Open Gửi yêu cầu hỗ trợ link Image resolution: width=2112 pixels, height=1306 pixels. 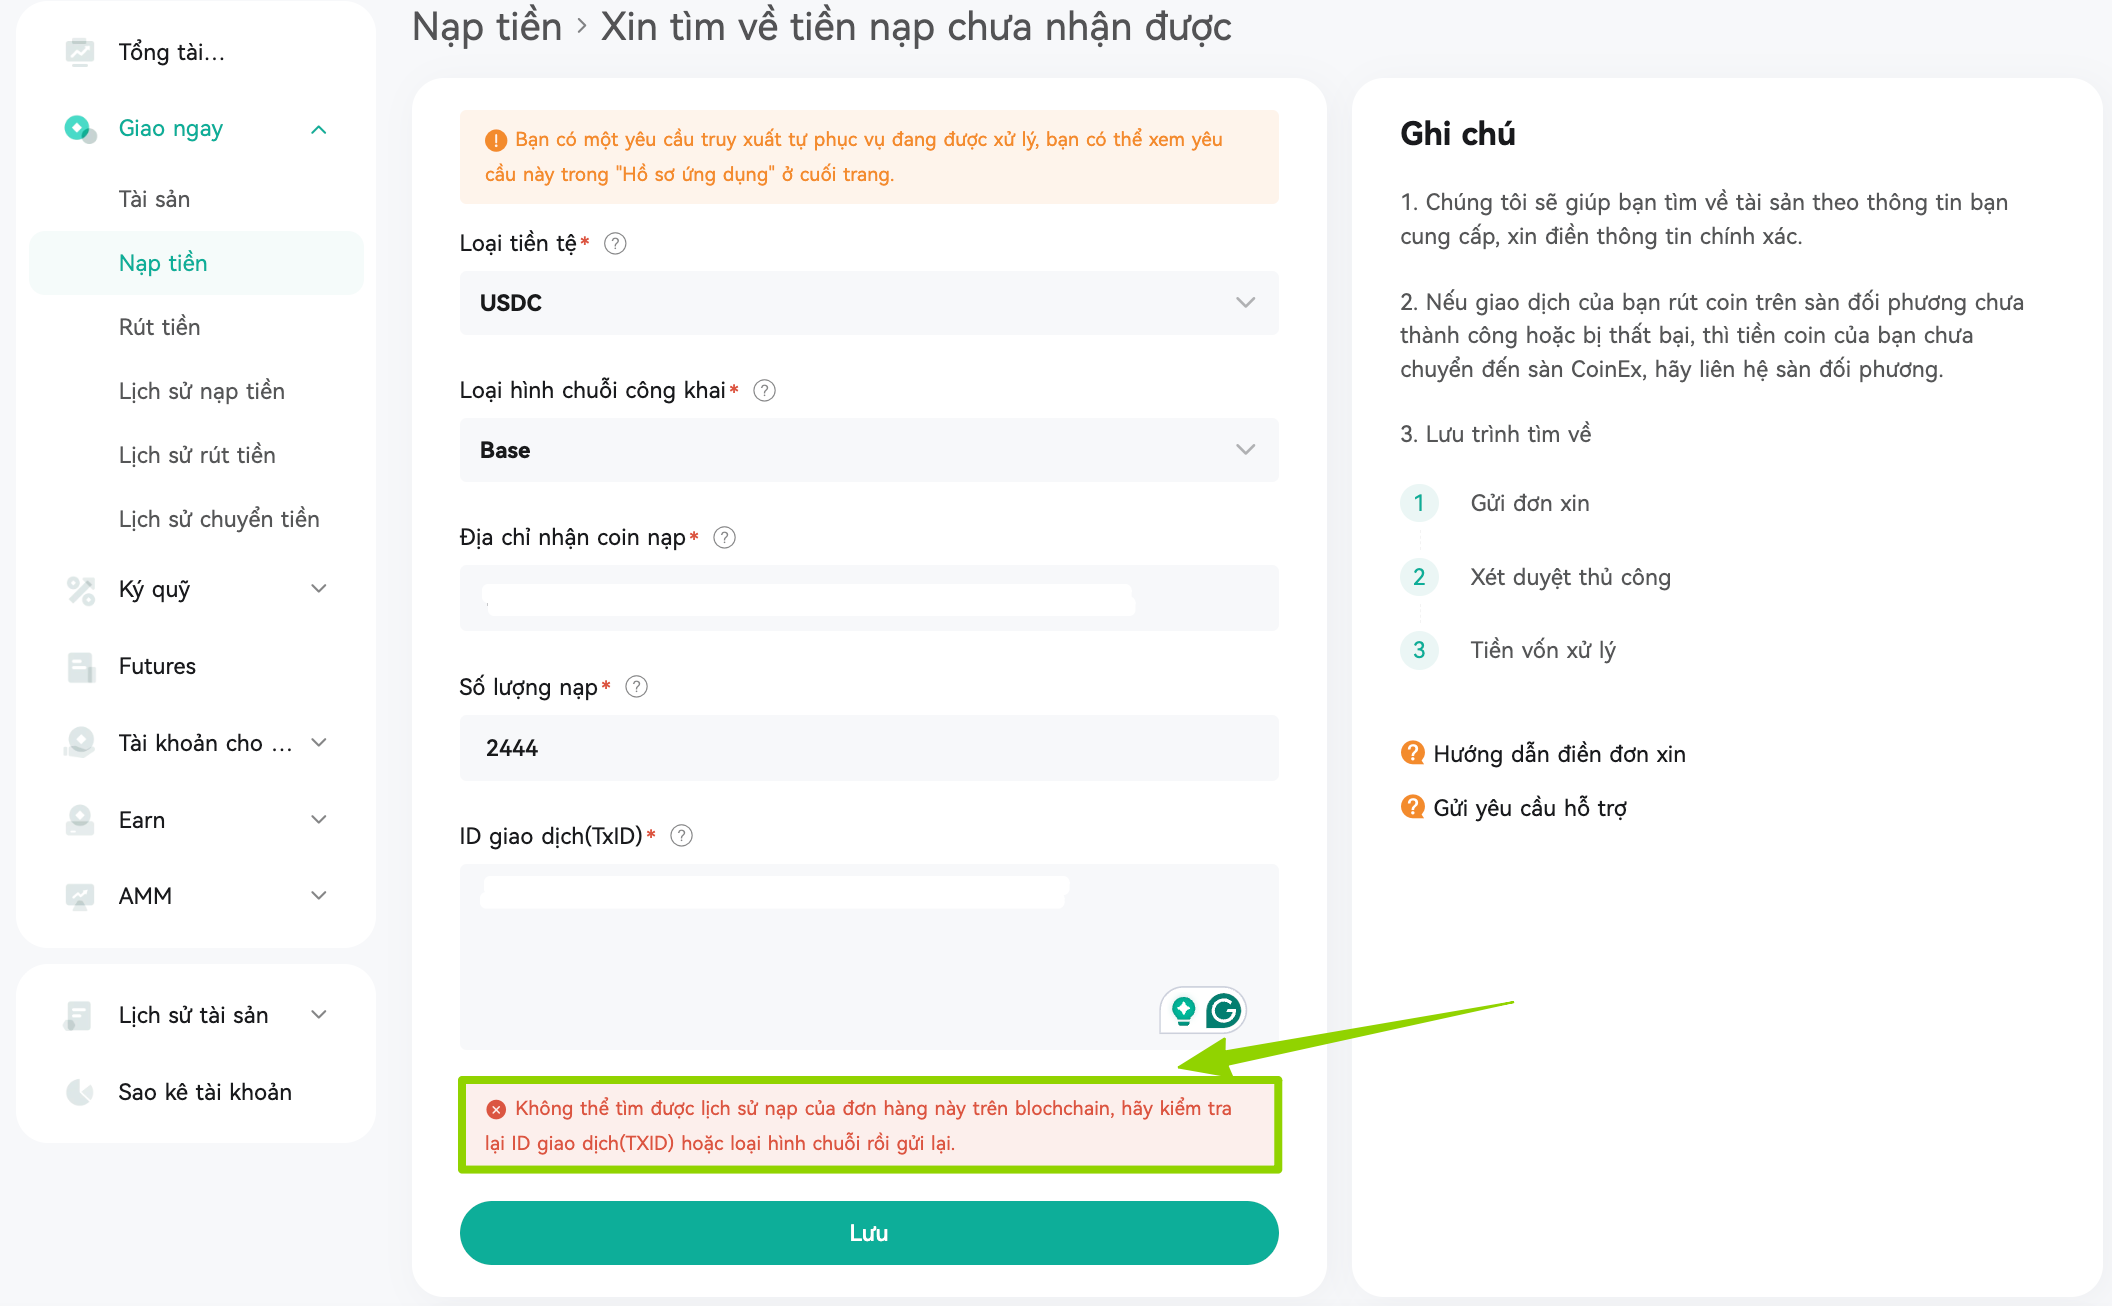pyautogui.click(x=1530, y=807)
